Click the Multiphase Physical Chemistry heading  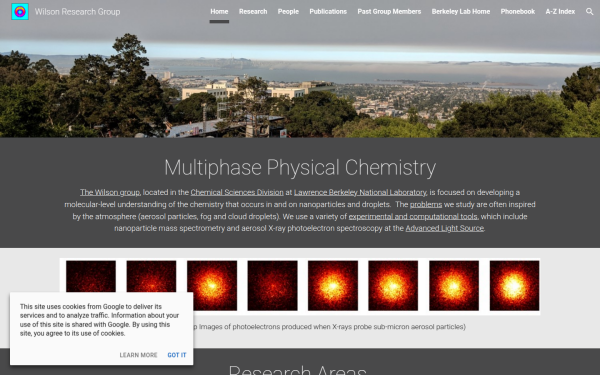tap(300, 168)
